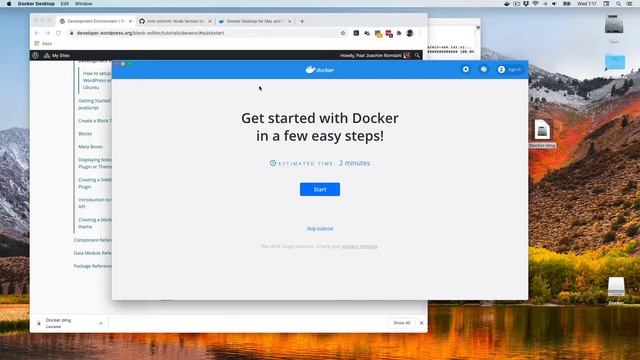
Task: Open the Chrome extensions puzzle icon
Action: pyautogui.click(x=399, y=33)
